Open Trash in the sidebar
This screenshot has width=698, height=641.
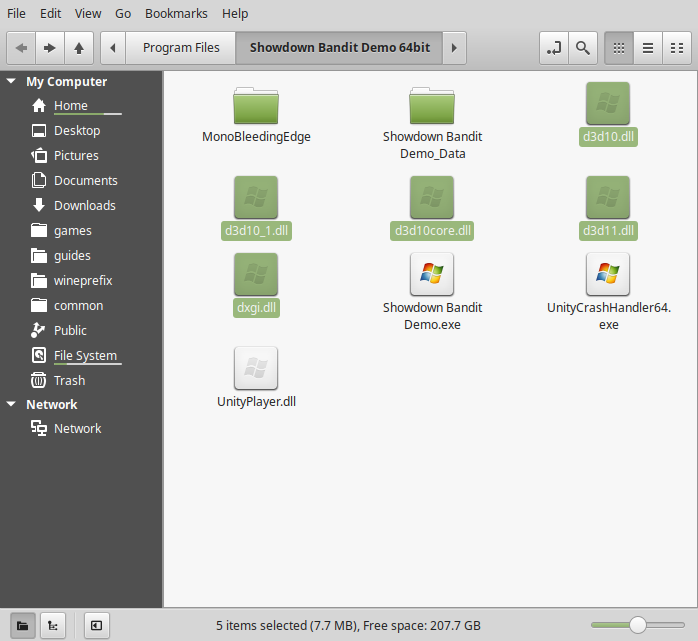click(81, 380)
